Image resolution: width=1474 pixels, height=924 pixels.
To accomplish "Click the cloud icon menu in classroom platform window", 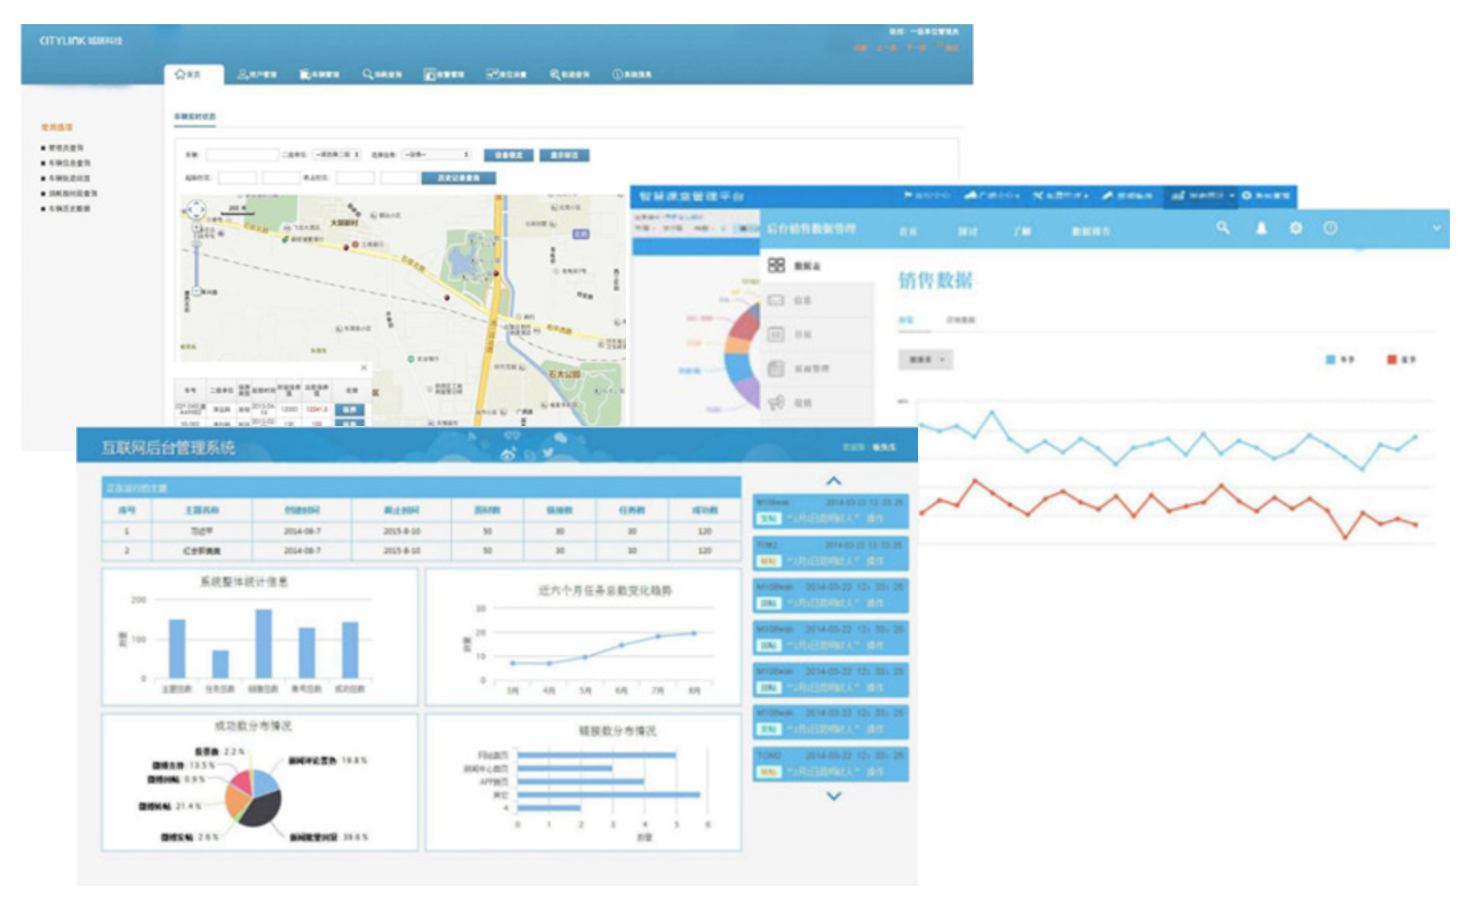I will pos(992,195).
